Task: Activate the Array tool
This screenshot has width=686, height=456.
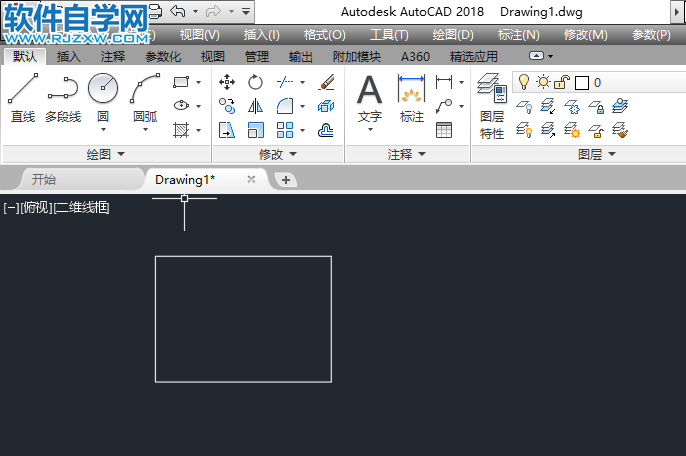Action: pyautogui.click(x=285, y=130)
